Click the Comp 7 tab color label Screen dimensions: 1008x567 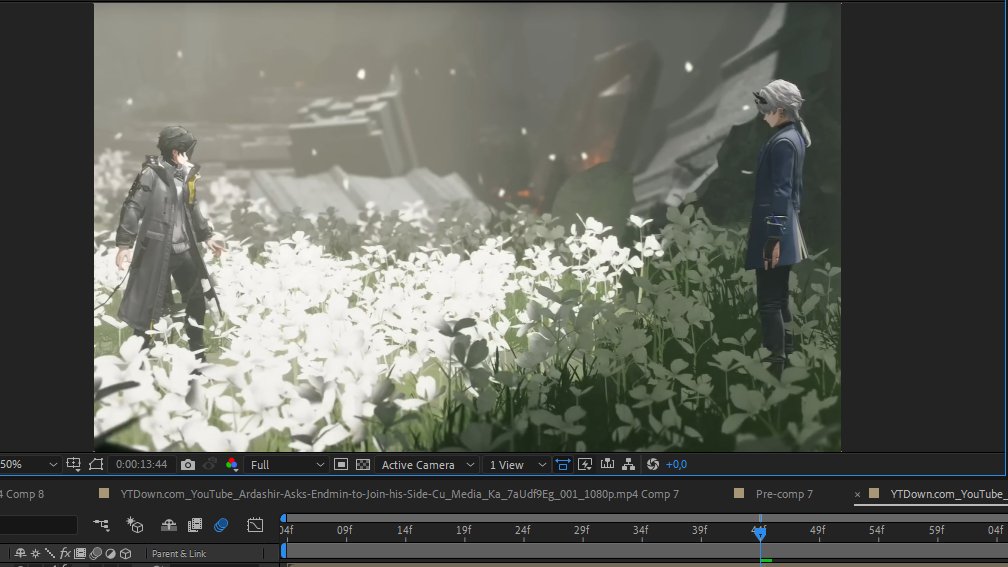(x=104, y=493)
